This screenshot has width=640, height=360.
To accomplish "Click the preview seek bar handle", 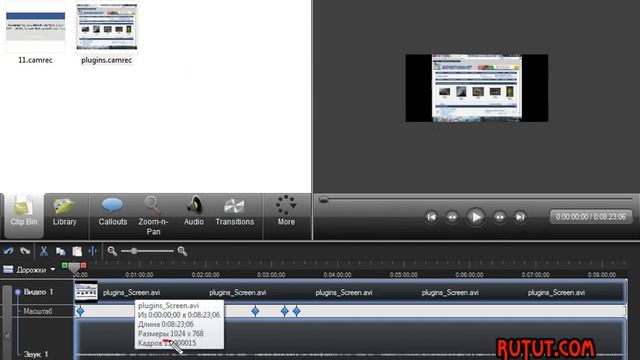I will [x=324, y=200].
